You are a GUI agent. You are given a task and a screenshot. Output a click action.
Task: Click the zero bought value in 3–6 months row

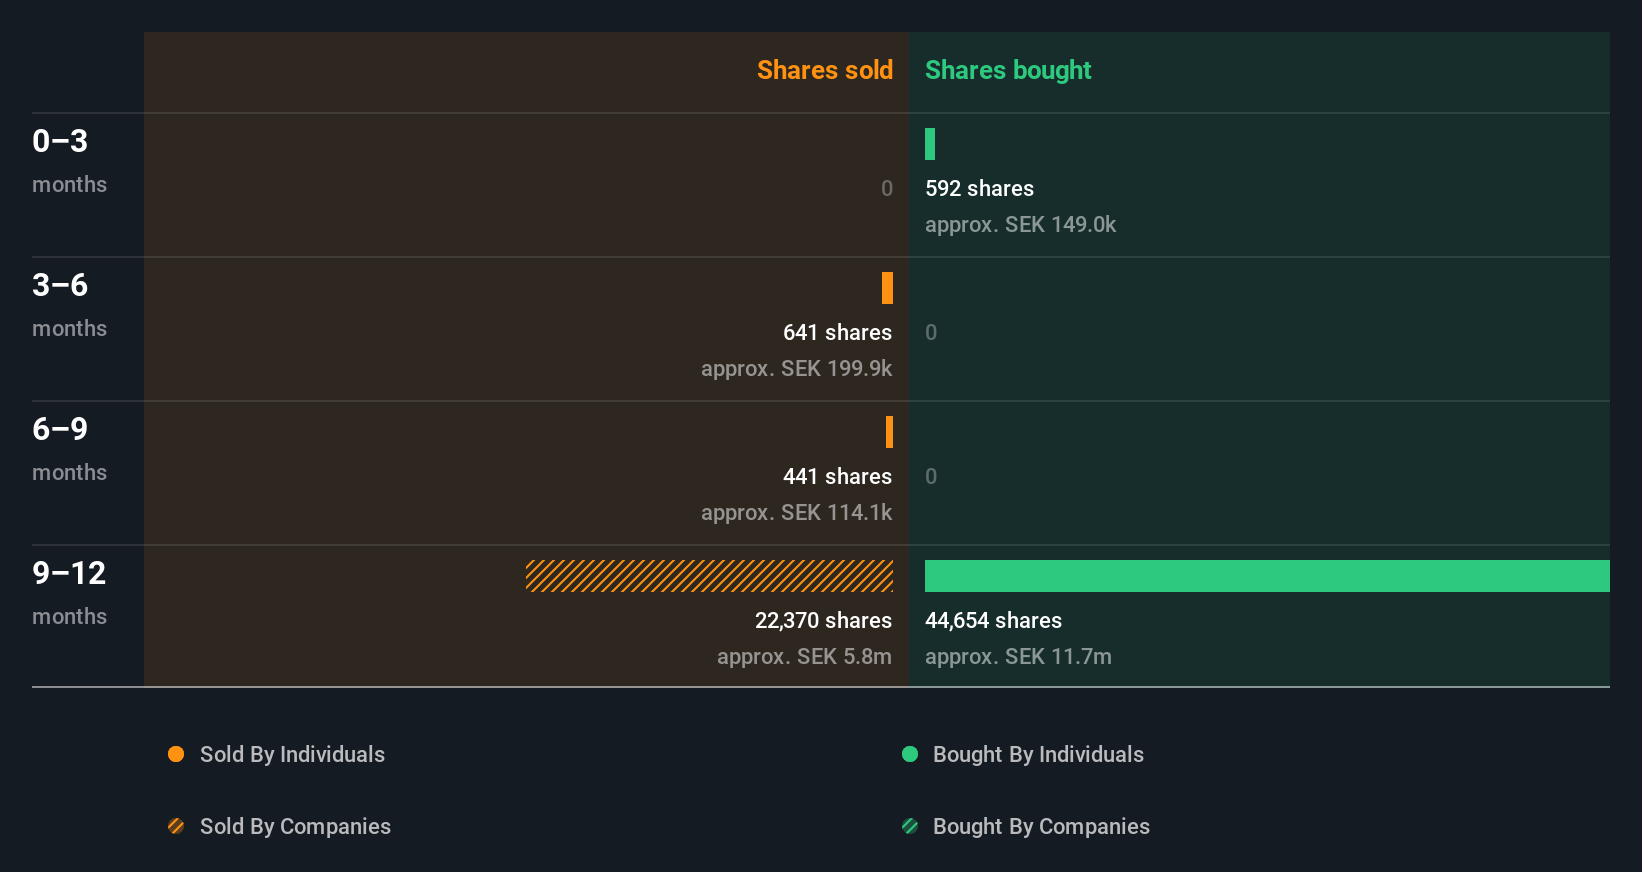click(x=931, y=332)
